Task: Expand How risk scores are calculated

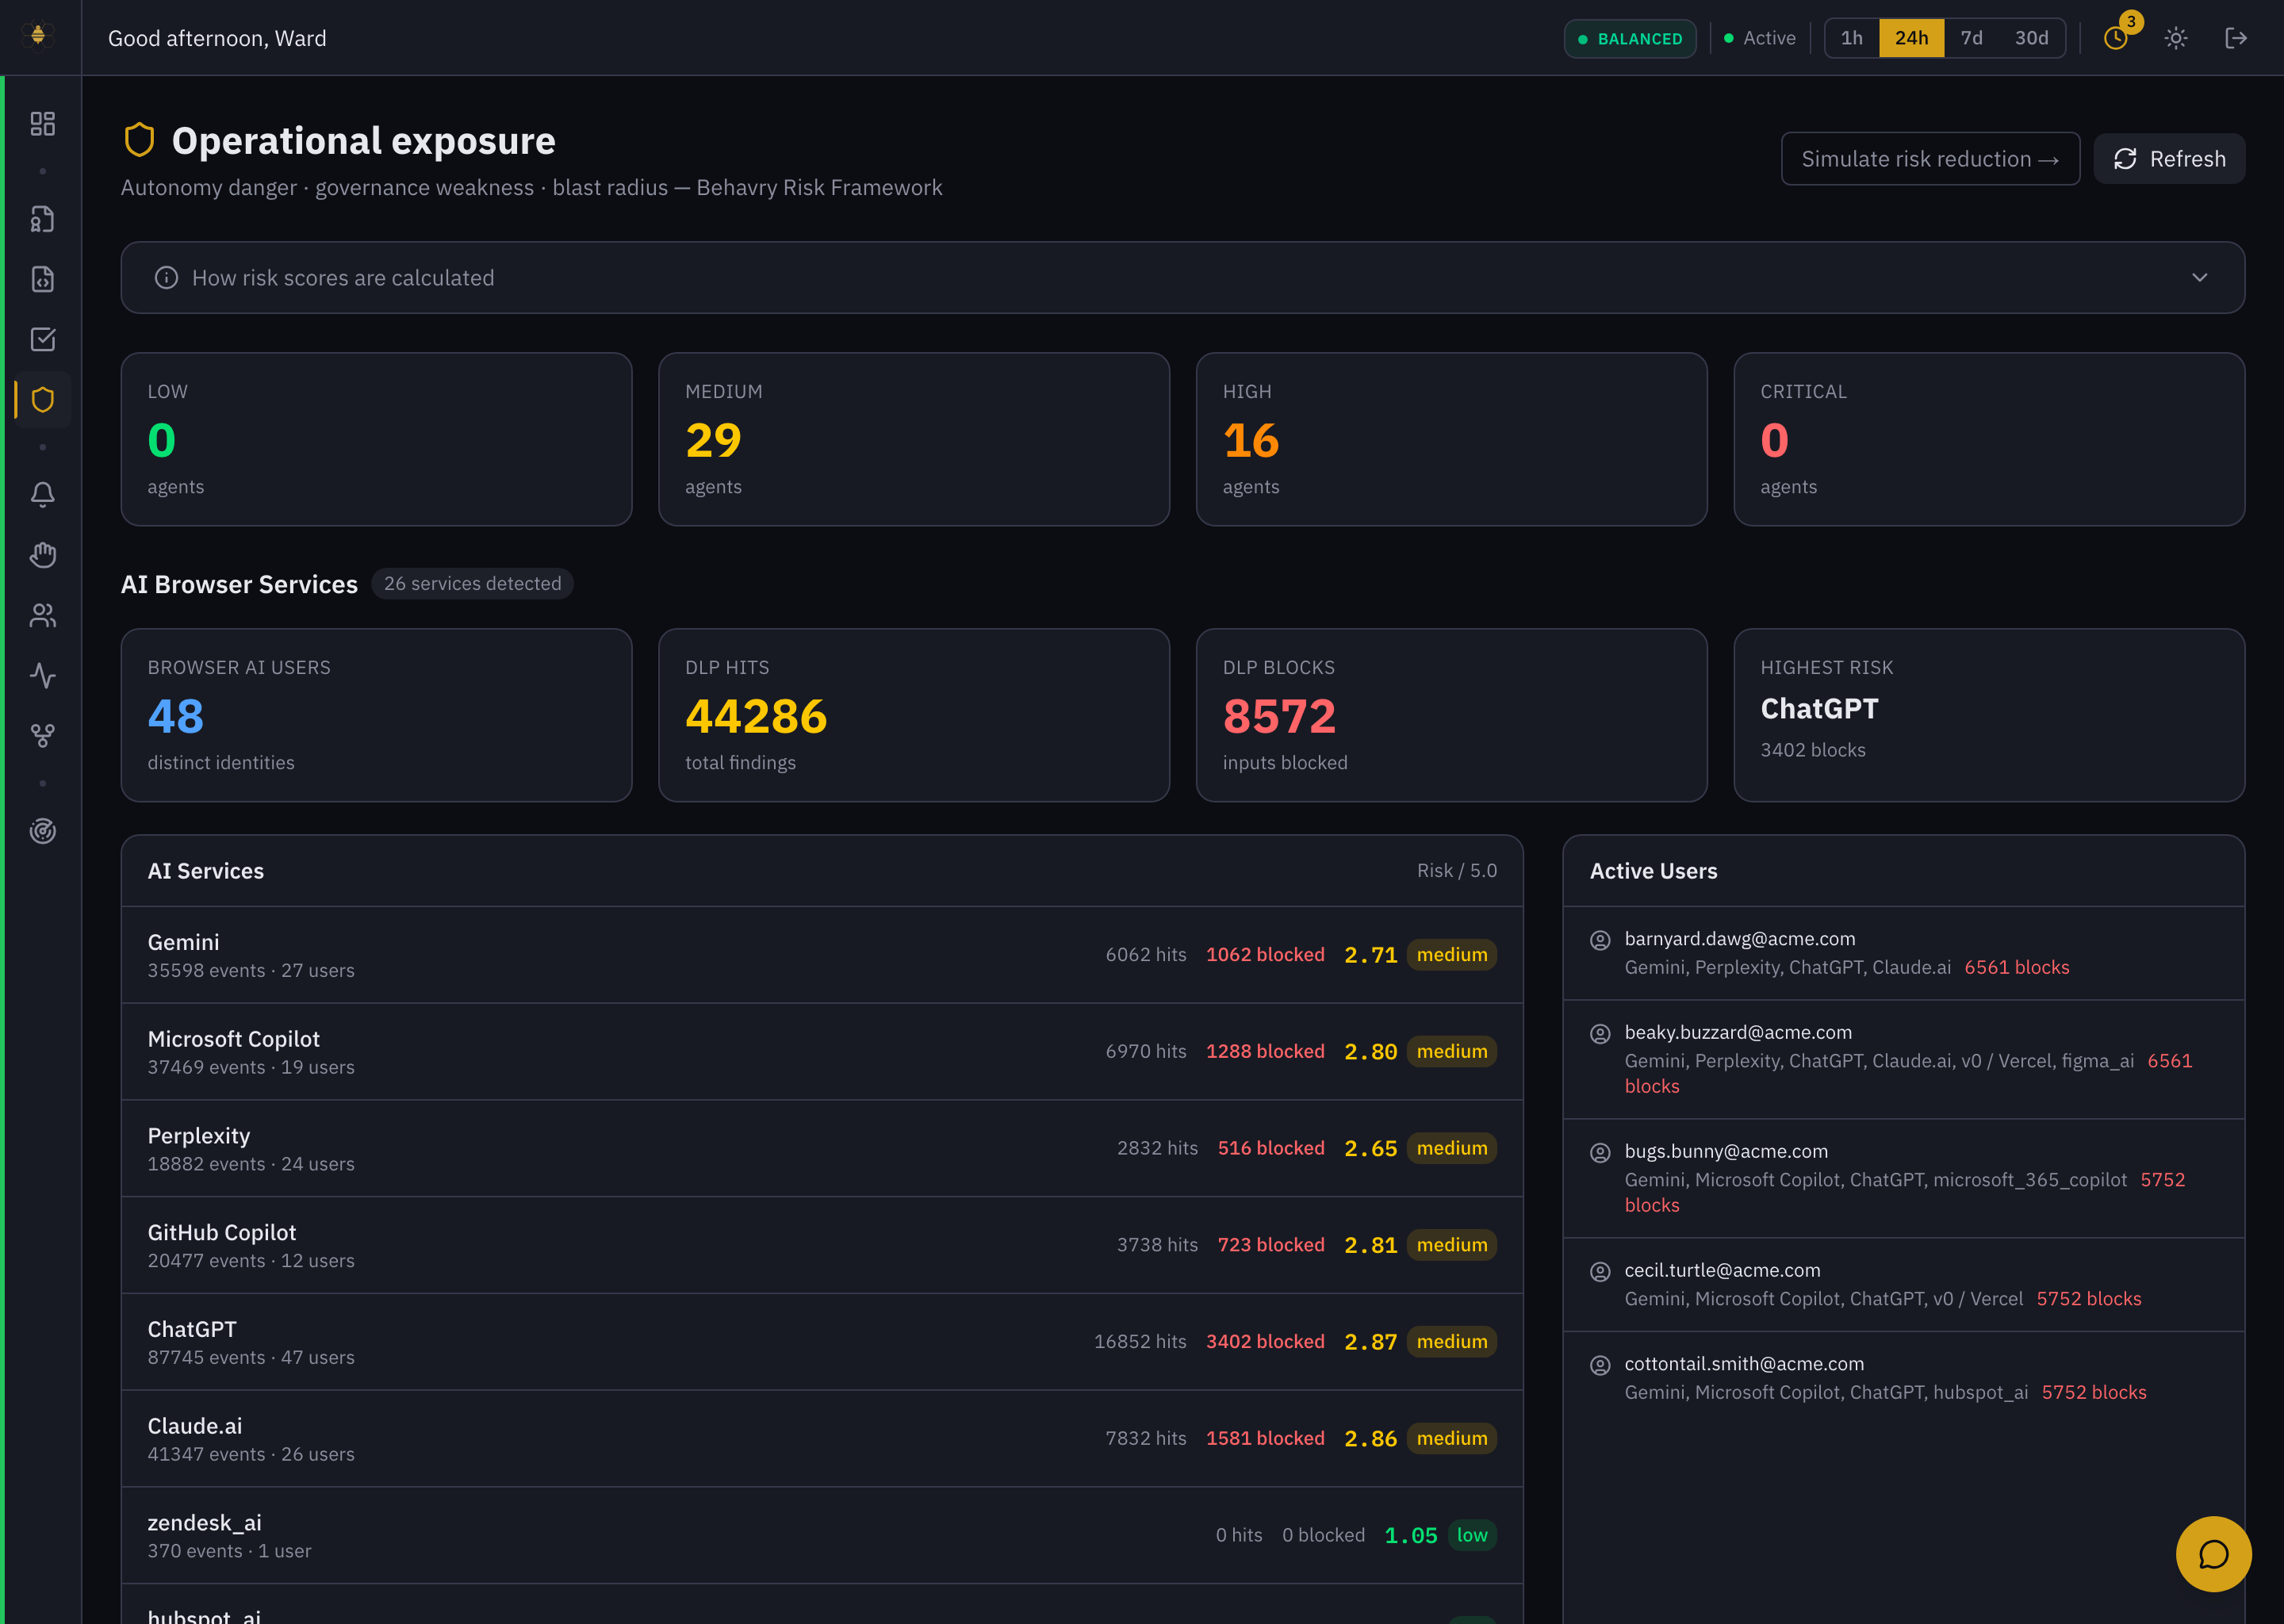Action: pos(1182,277)
